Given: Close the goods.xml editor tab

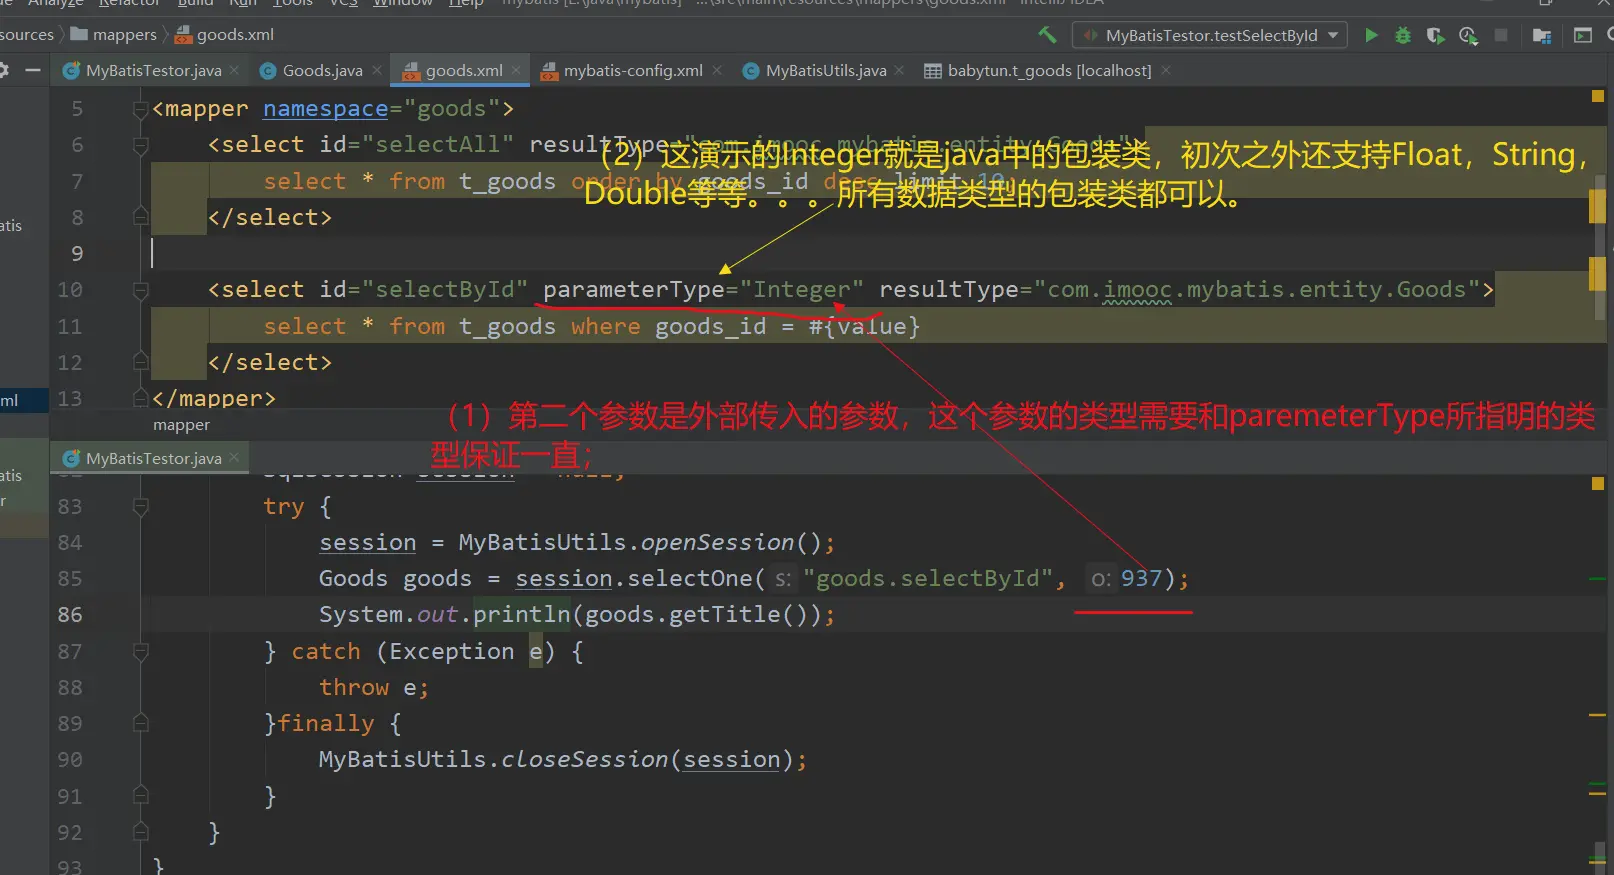Looking at the screenshot, I should [516, 70].
